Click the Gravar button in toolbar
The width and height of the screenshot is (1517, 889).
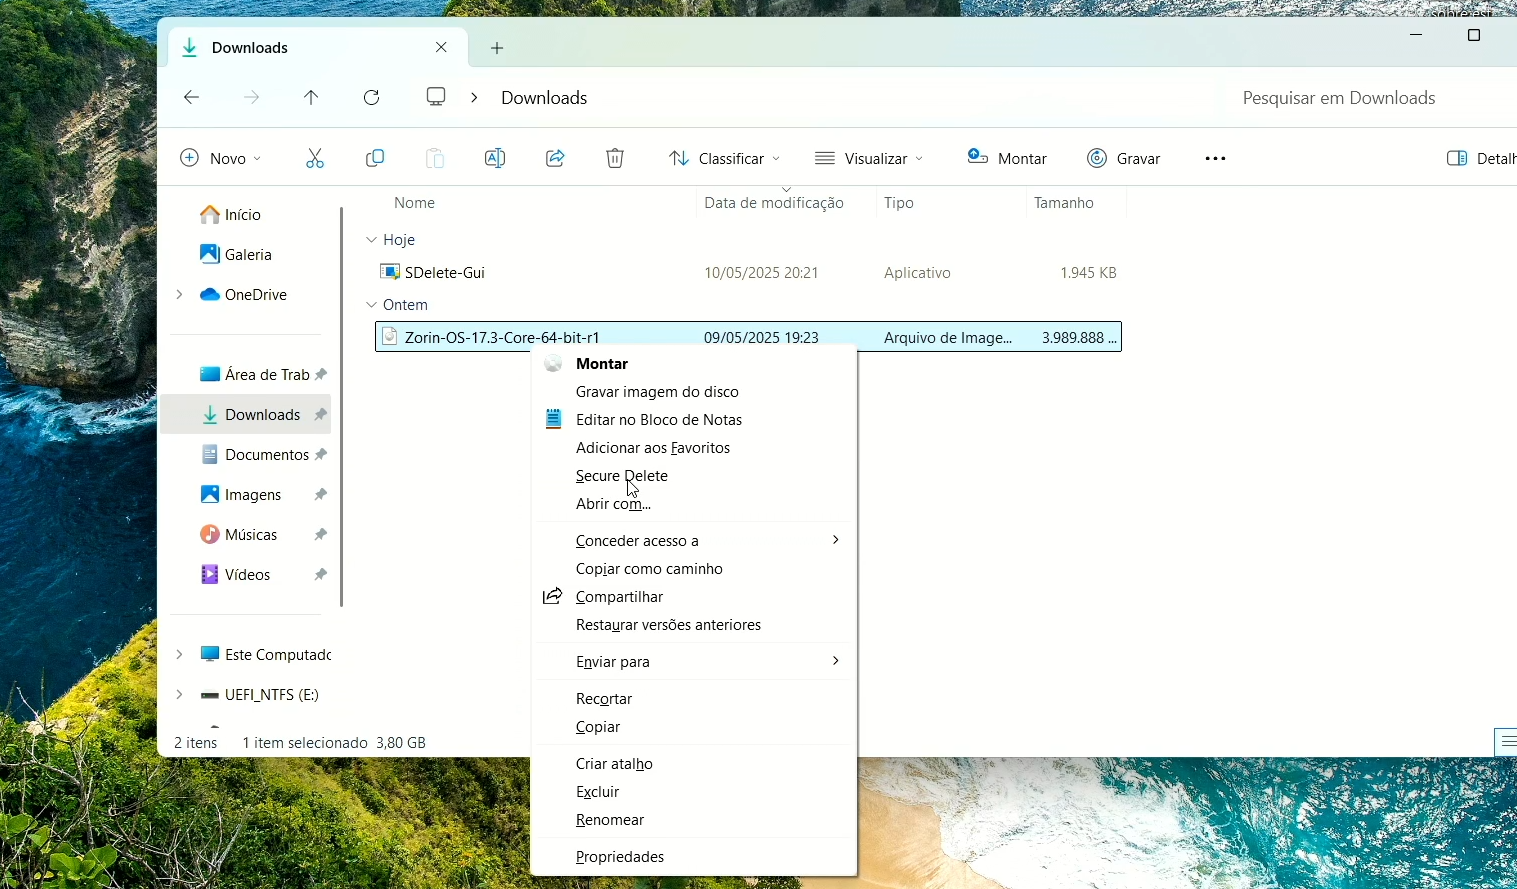point(1124,158)
